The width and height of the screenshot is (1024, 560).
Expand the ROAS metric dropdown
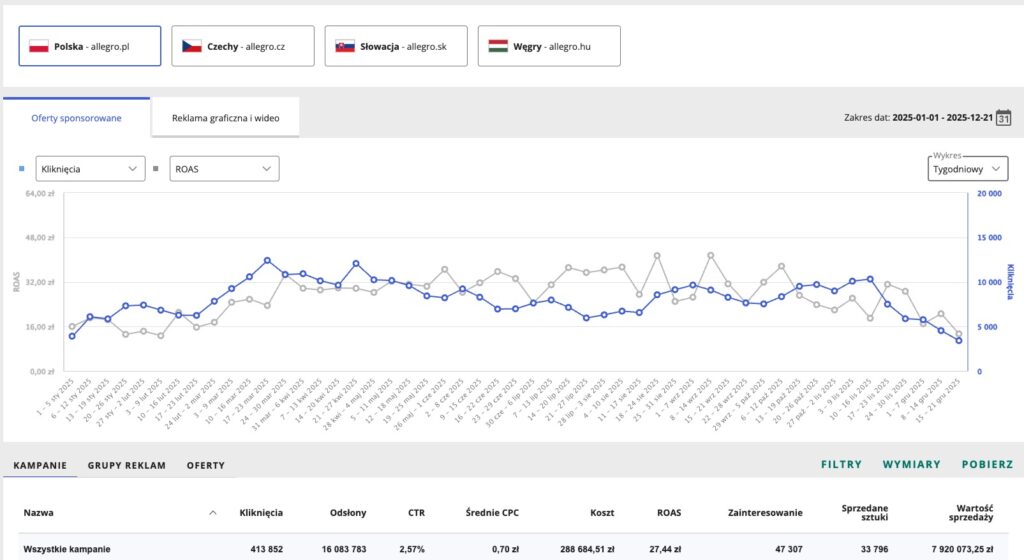(x=224, y=169)
